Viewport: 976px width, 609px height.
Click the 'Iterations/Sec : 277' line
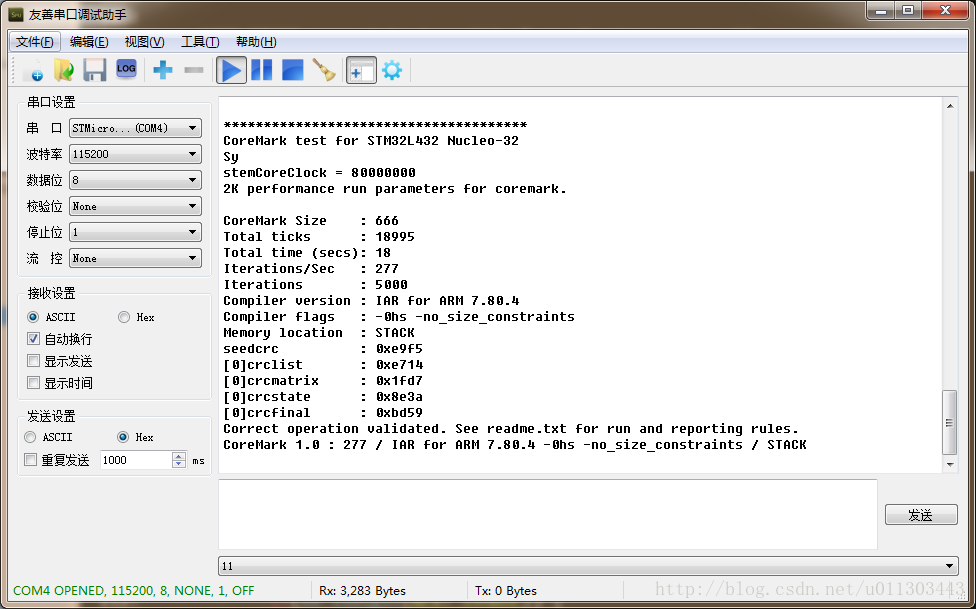coord(311,268)
